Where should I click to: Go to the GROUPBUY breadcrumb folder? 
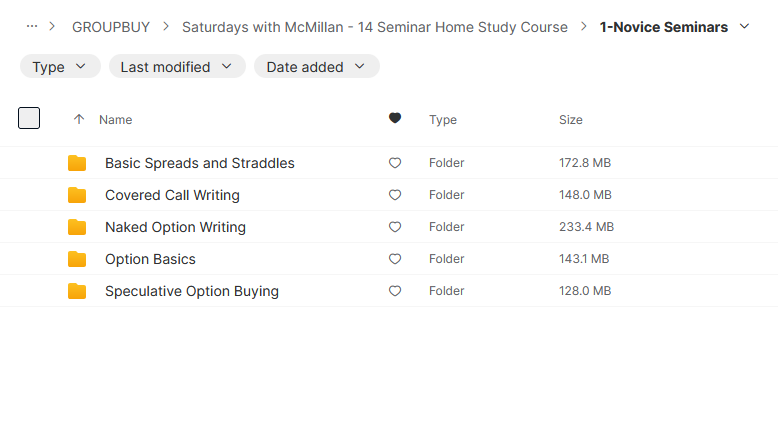tap(111, 27)
